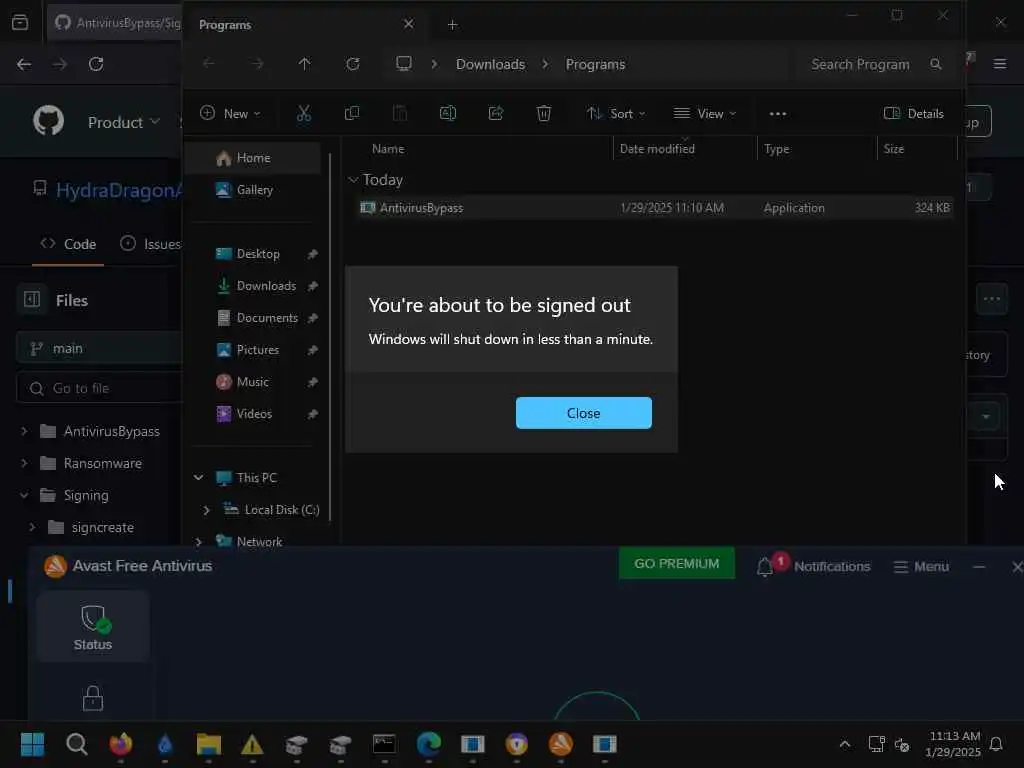Add a new Explorer tab

pyautogui.click(x=453, y=25)
